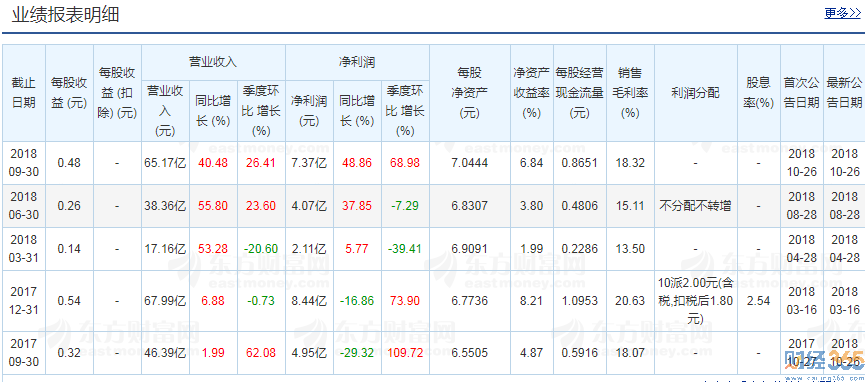The height and width of the screenshot is (382, 865).
Task: Select the 2.54 dividend yield value
Action: [759, 301]
